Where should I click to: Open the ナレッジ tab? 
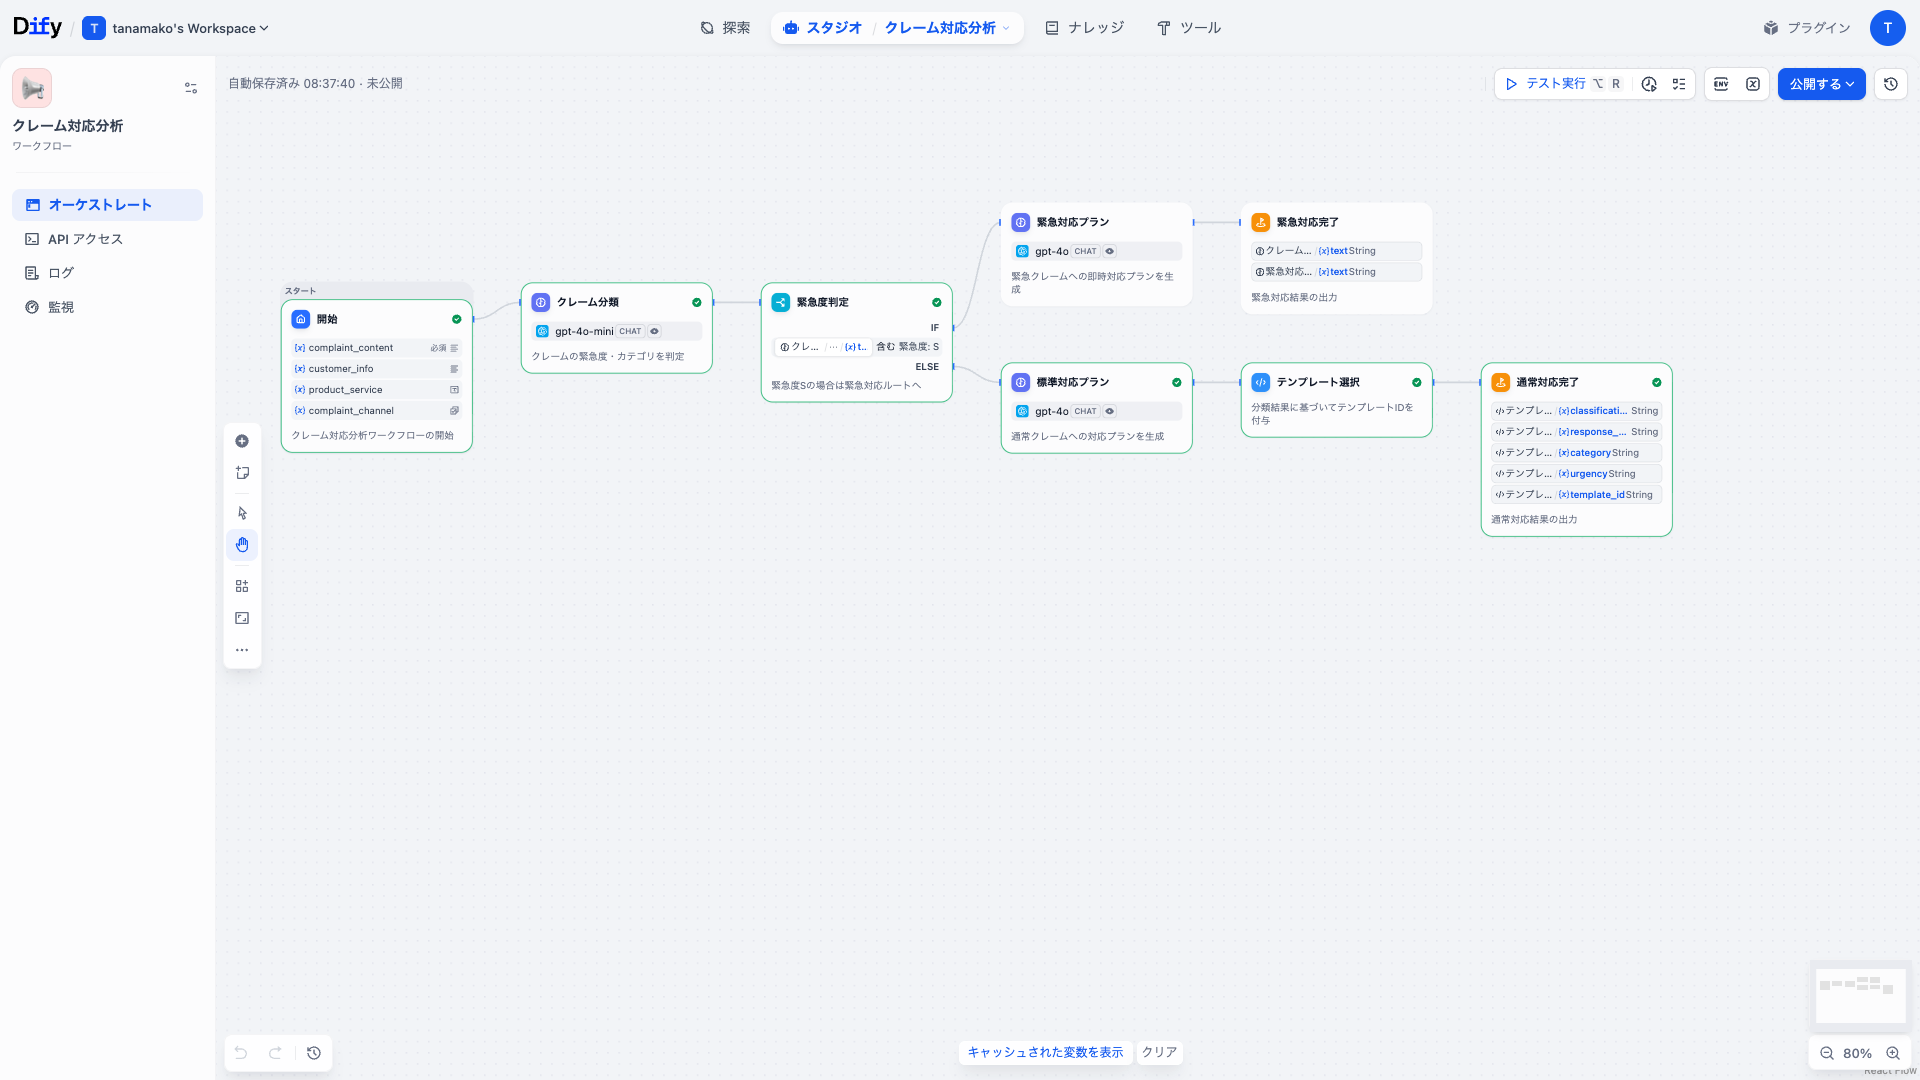(x=1085, y=28)
